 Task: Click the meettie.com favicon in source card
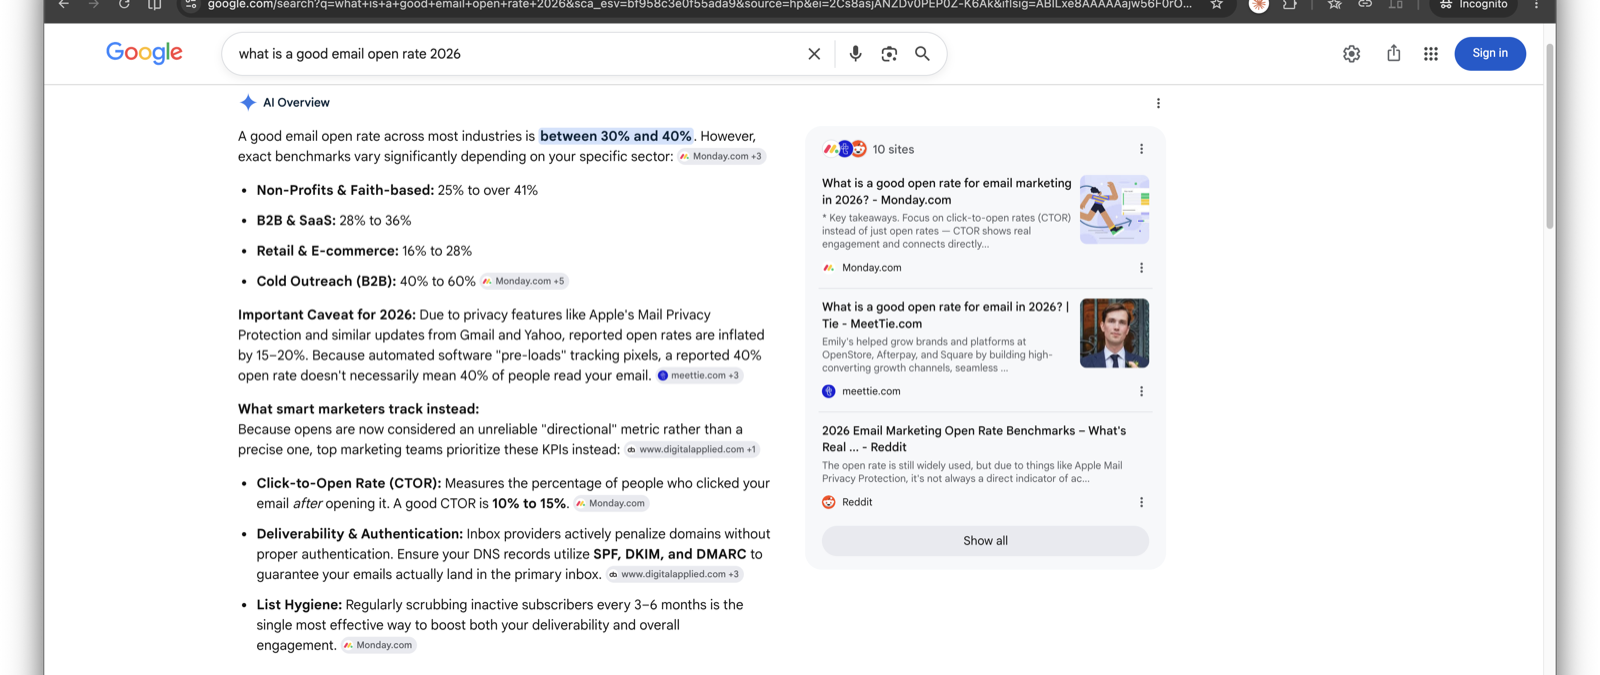tap(828, 392)
